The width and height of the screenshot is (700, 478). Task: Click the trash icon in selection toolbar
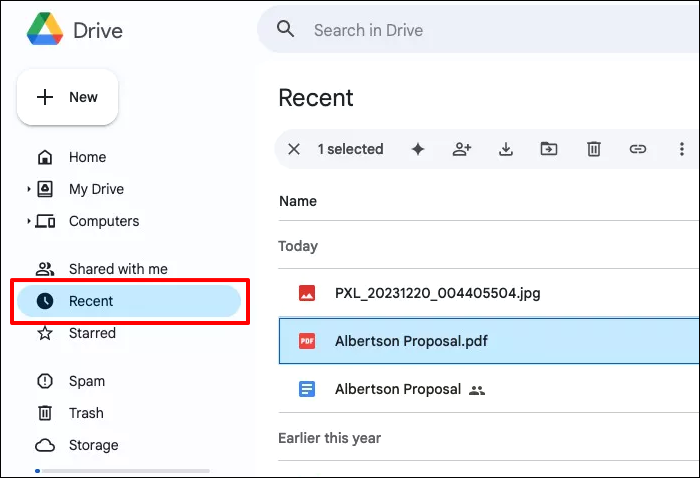594,149
